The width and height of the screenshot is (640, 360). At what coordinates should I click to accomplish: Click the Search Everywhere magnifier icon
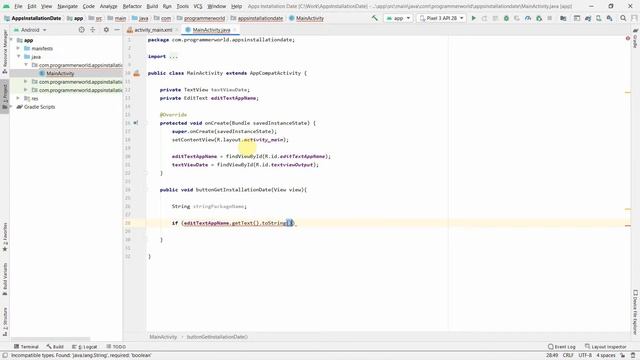click(623, 18)
